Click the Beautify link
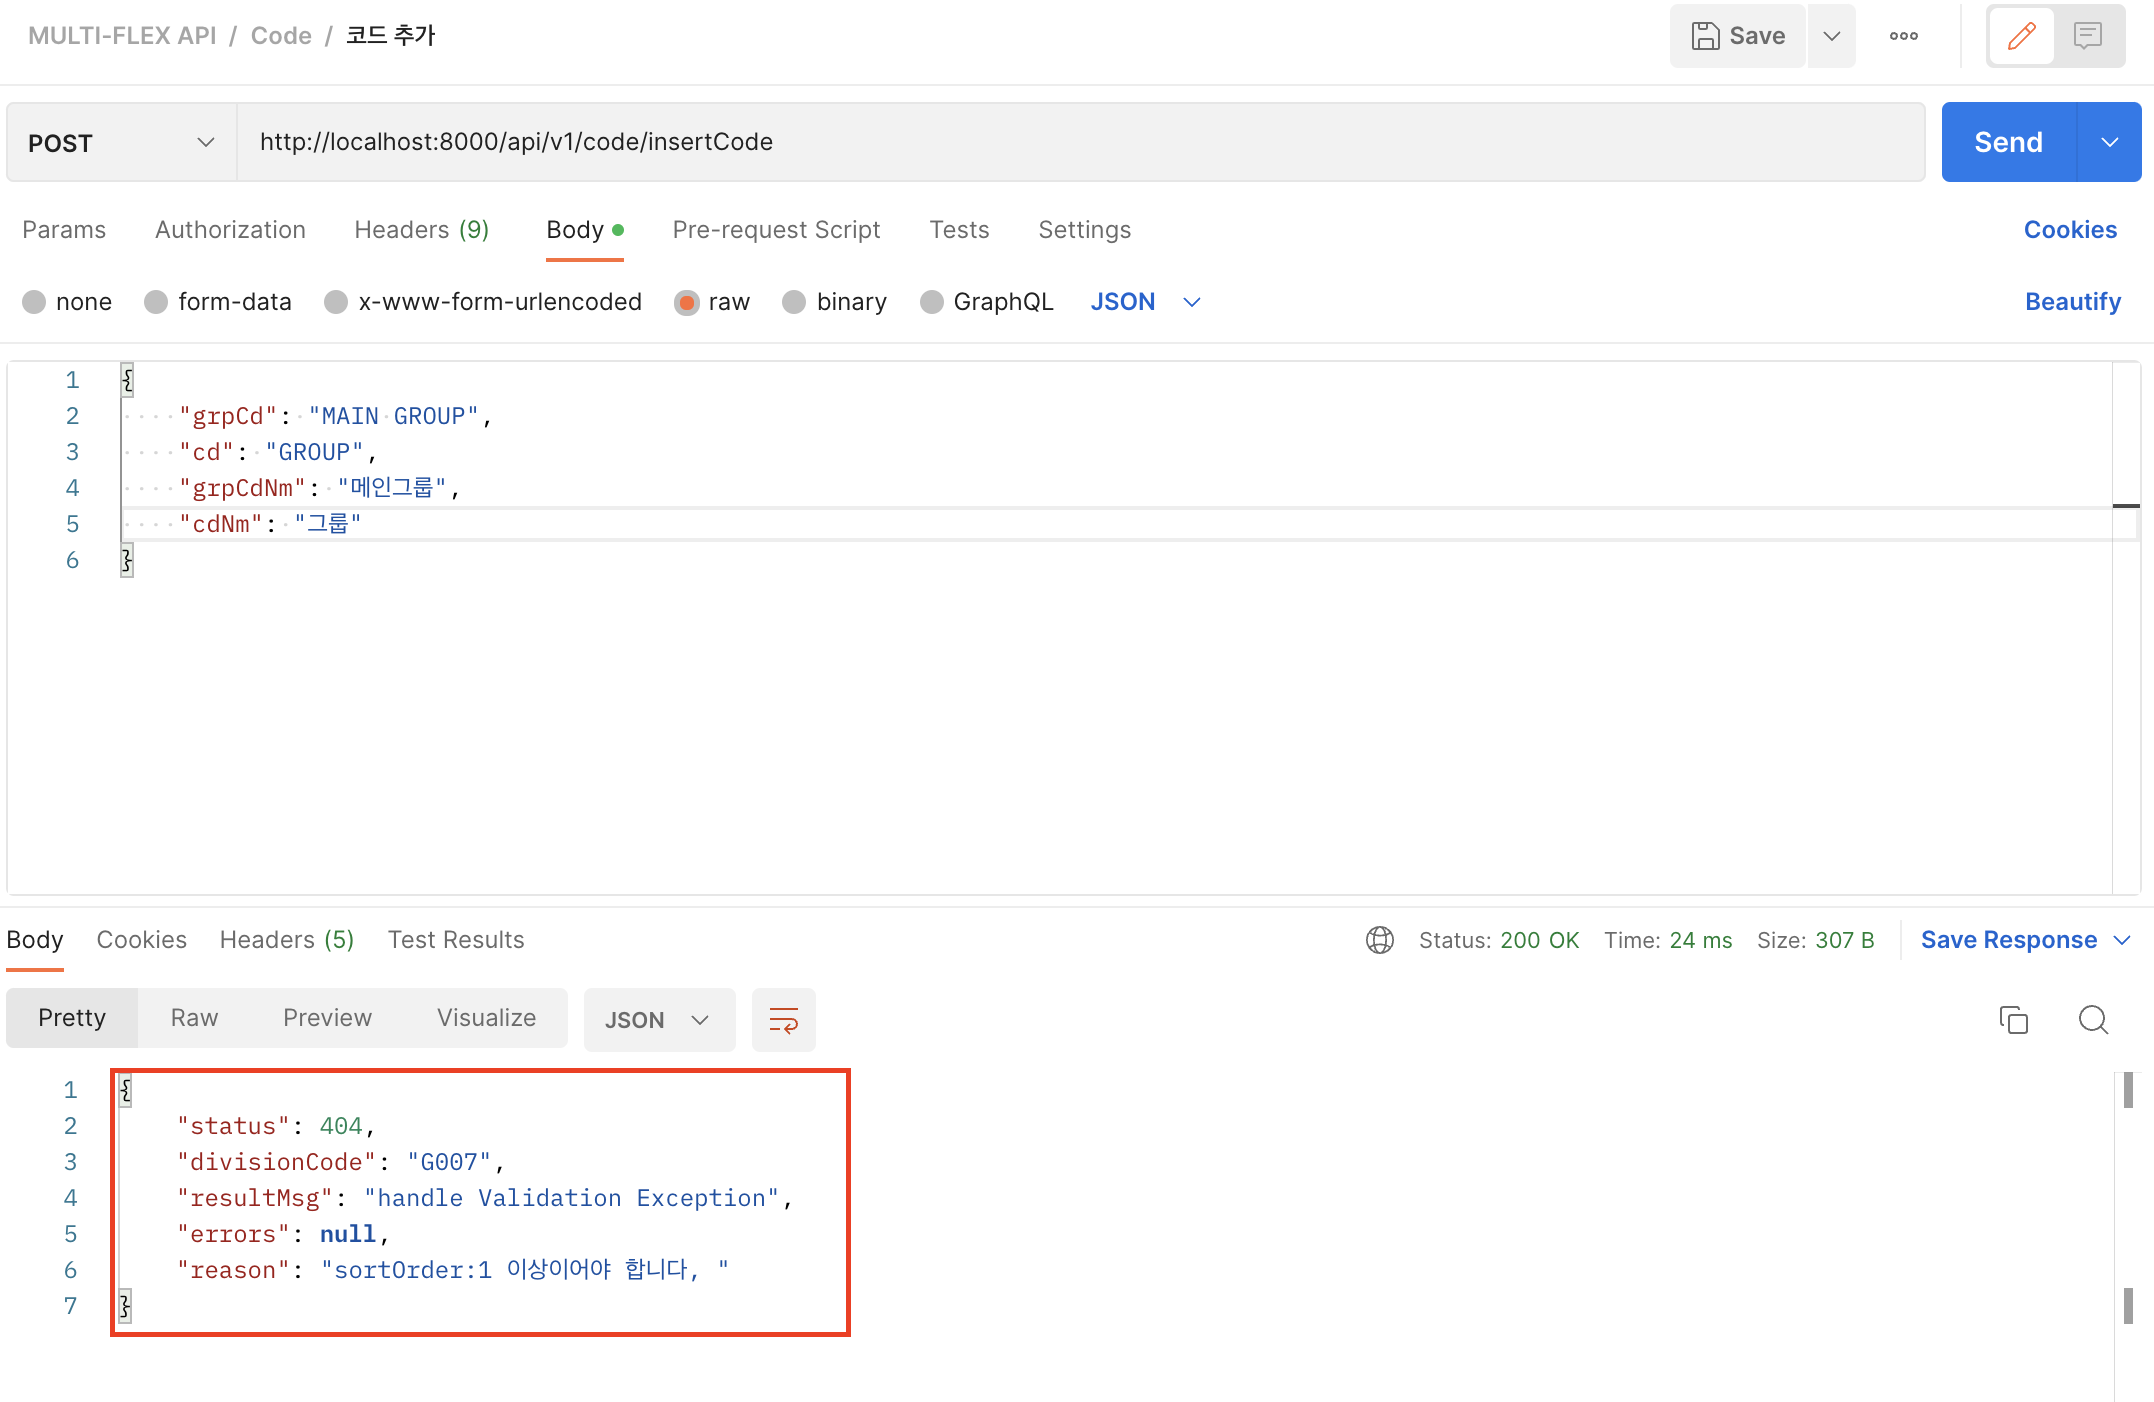The width and height of the screenshot is (2154, 1402). (x=2072, y=302)
